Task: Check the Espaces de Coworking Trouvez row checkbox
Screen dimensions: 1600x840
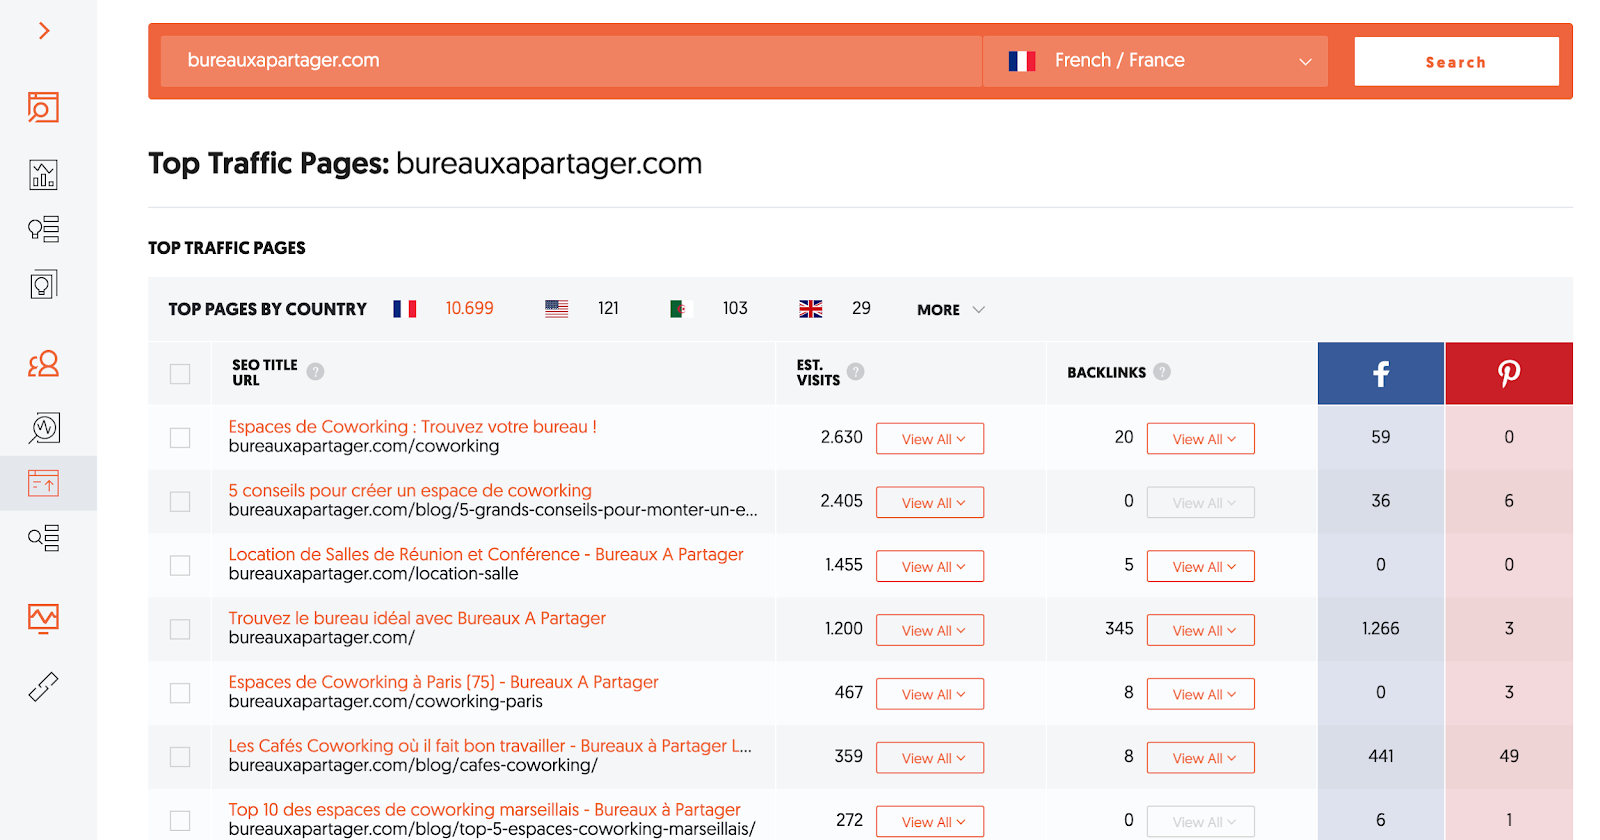Action: coord(180,438)
